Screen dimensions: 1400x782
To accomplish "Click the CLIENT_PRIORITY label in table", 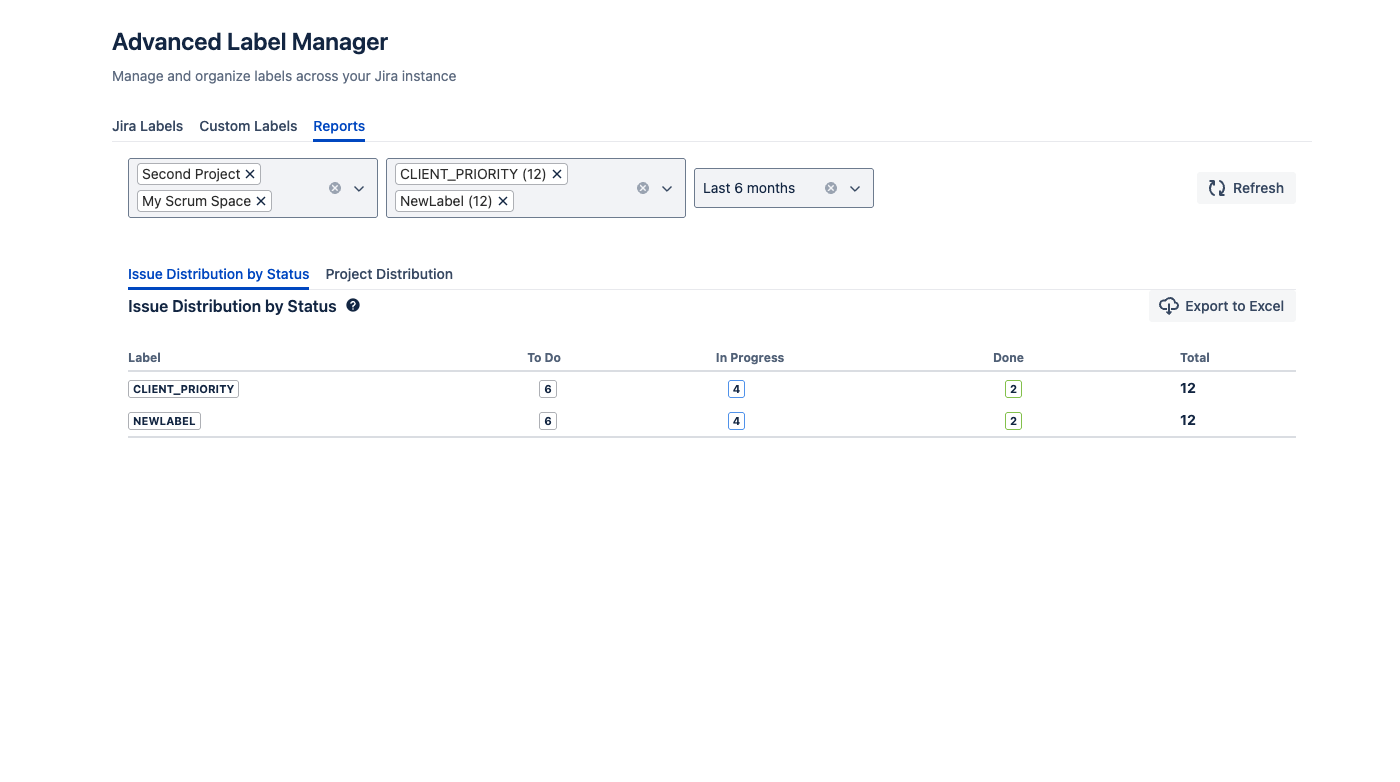I will click(x=183, y=389).
